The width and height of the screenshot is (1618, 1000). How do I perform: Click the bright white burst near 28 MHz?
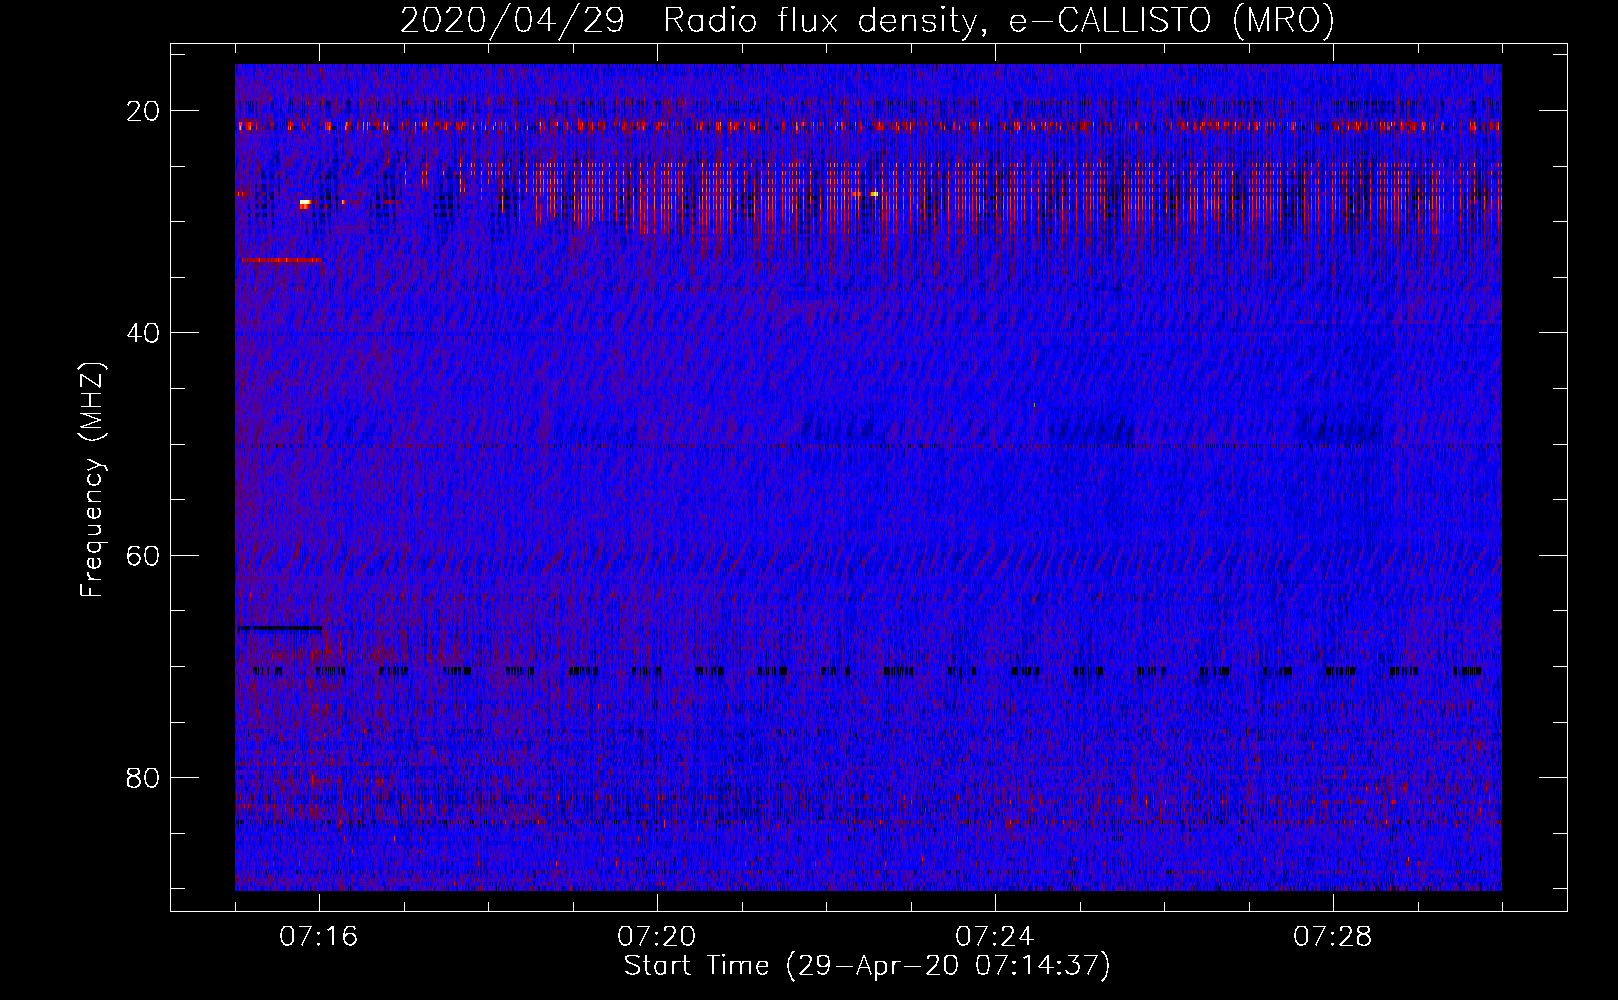click(x=305, y=203)
